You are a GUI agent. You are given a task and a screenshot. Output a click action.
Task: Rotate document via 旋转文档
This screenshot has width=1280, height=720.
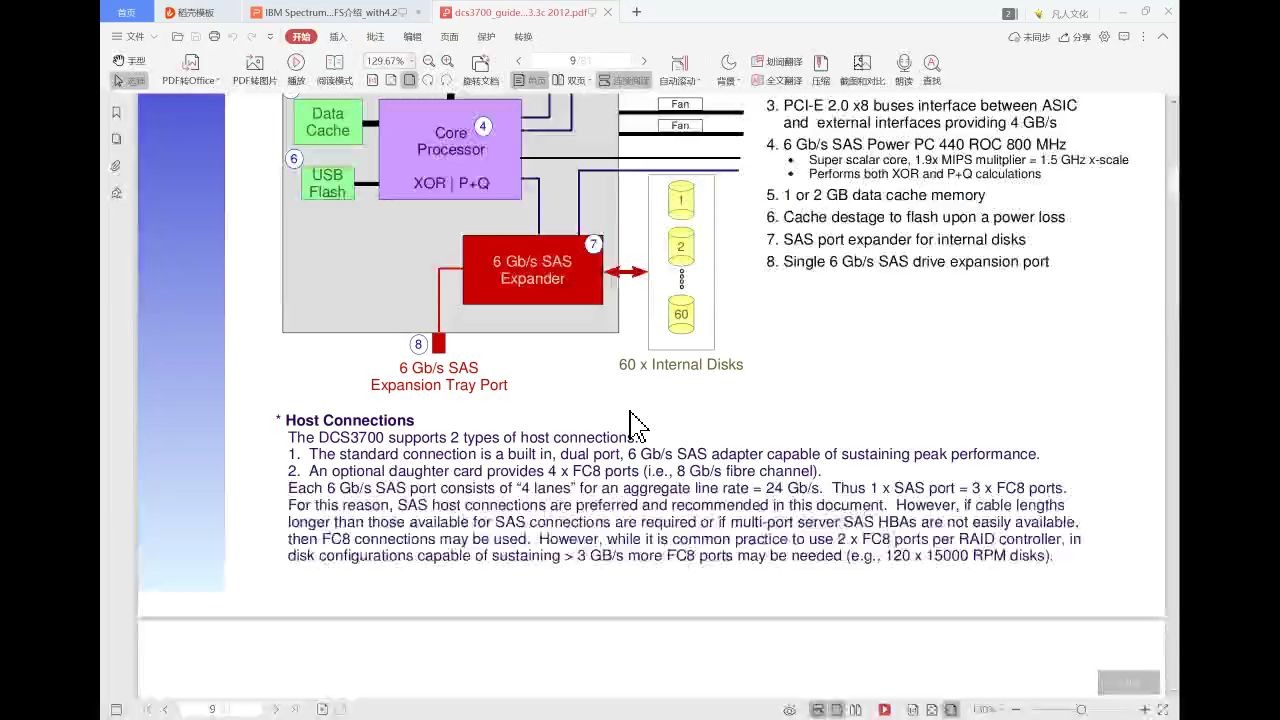click(481, 71)
